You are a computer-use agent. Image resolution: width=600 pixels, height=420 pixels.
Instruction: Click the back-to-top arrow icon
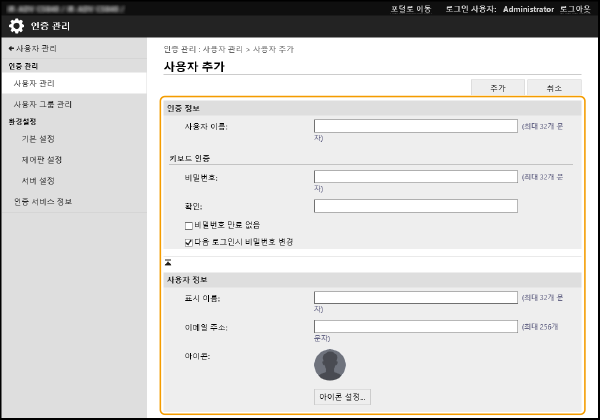pos(169,261)
